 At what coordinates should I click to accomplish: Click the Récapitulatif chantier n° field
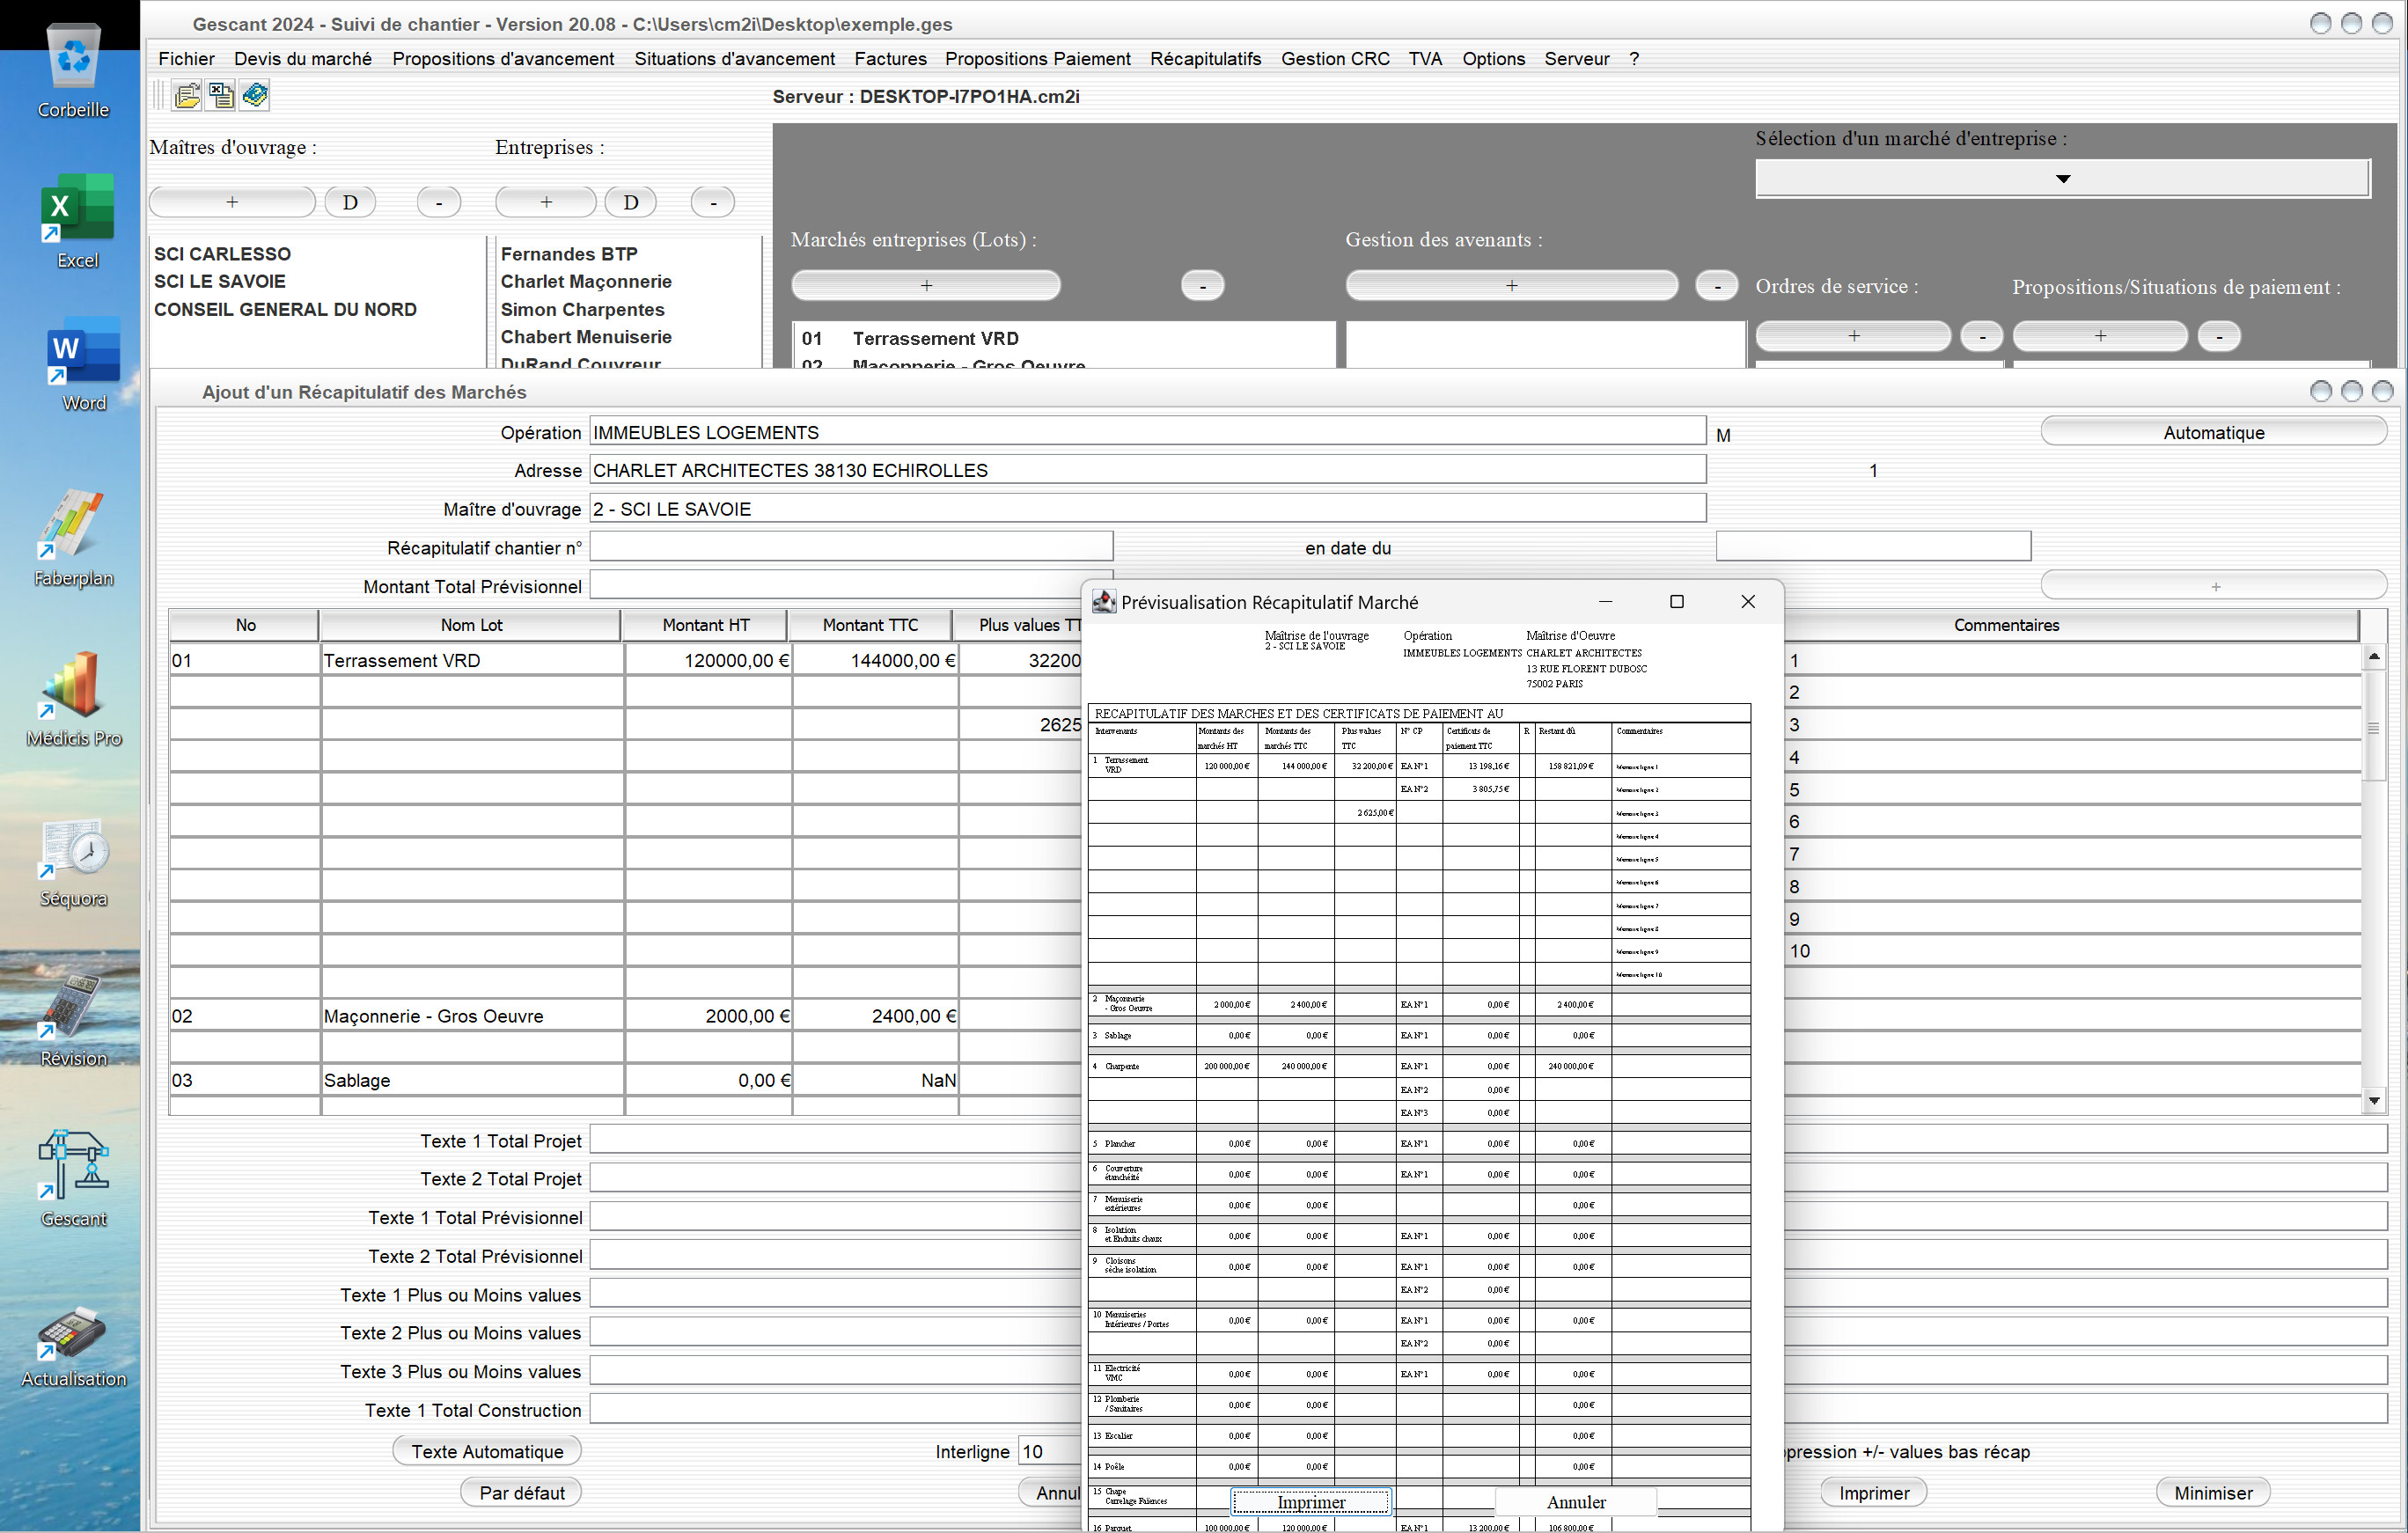tap(851, 547)
